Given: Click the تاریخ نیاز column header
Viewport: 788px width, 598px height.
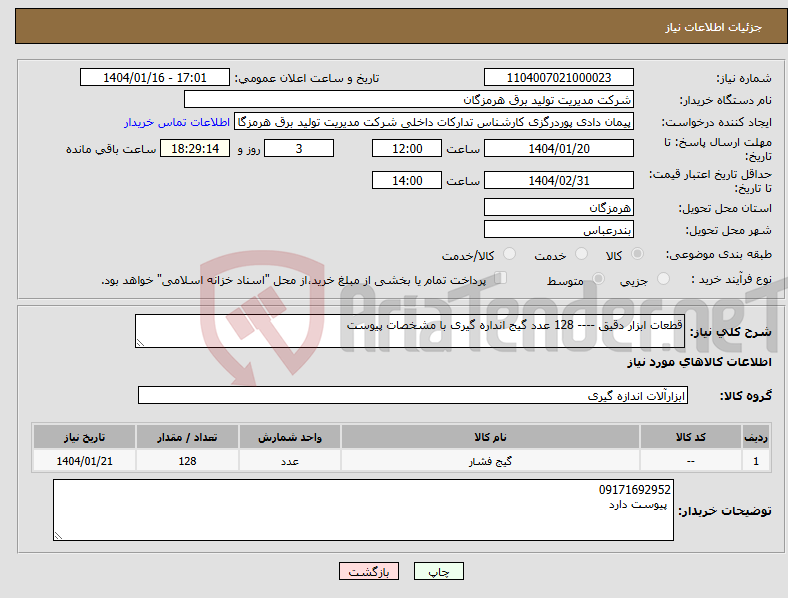Looking at the screenshot, I should (84, 437).
